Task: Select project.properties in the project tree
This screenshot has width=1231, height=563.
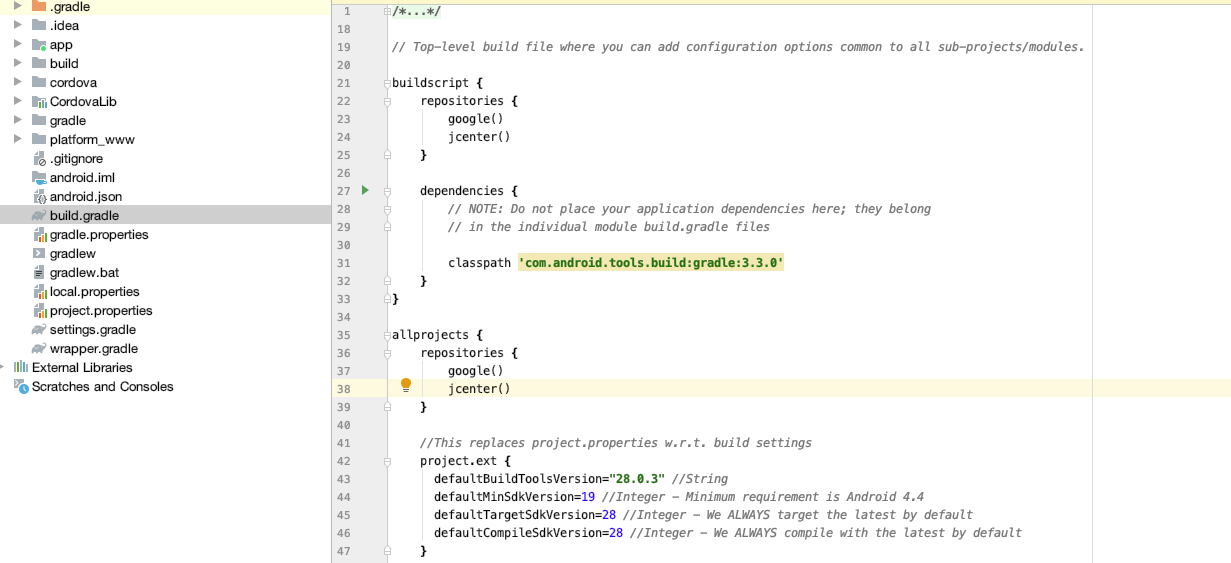Action: tap(101, 310)
